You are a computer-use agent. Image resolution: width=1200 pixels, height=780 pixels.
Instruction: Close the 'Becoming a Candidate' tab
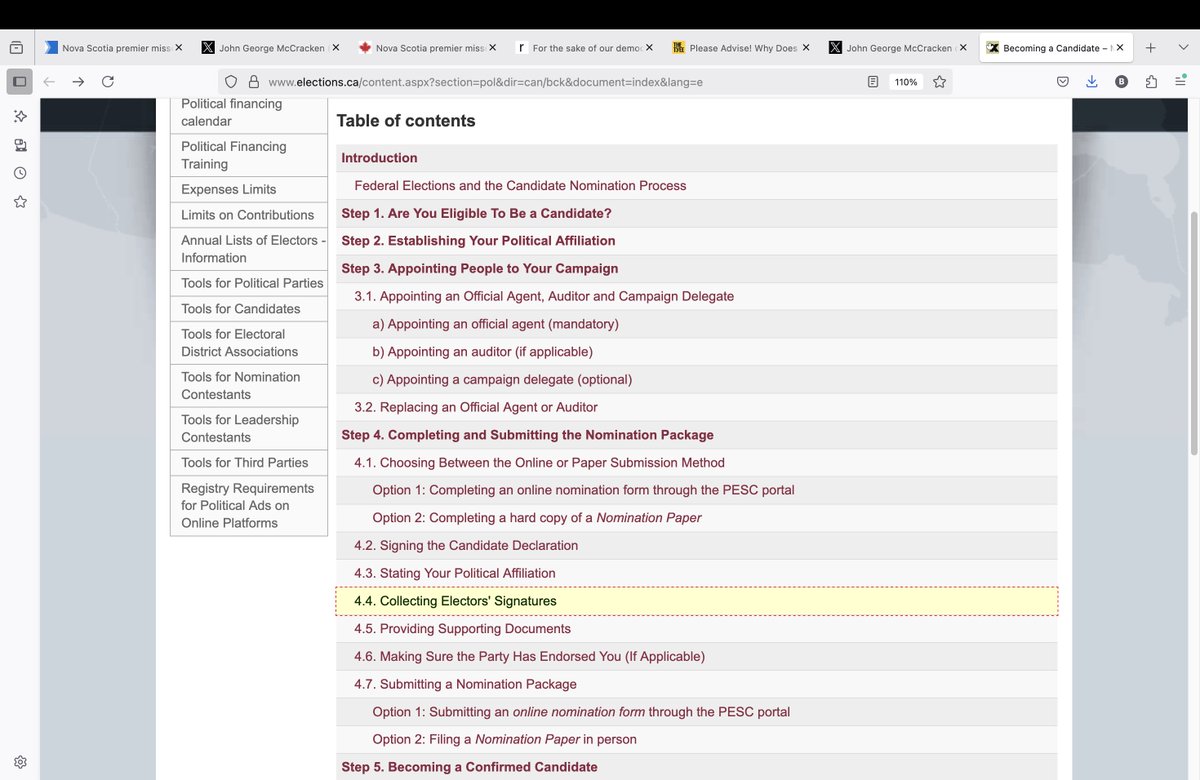tap(1120, 47)
